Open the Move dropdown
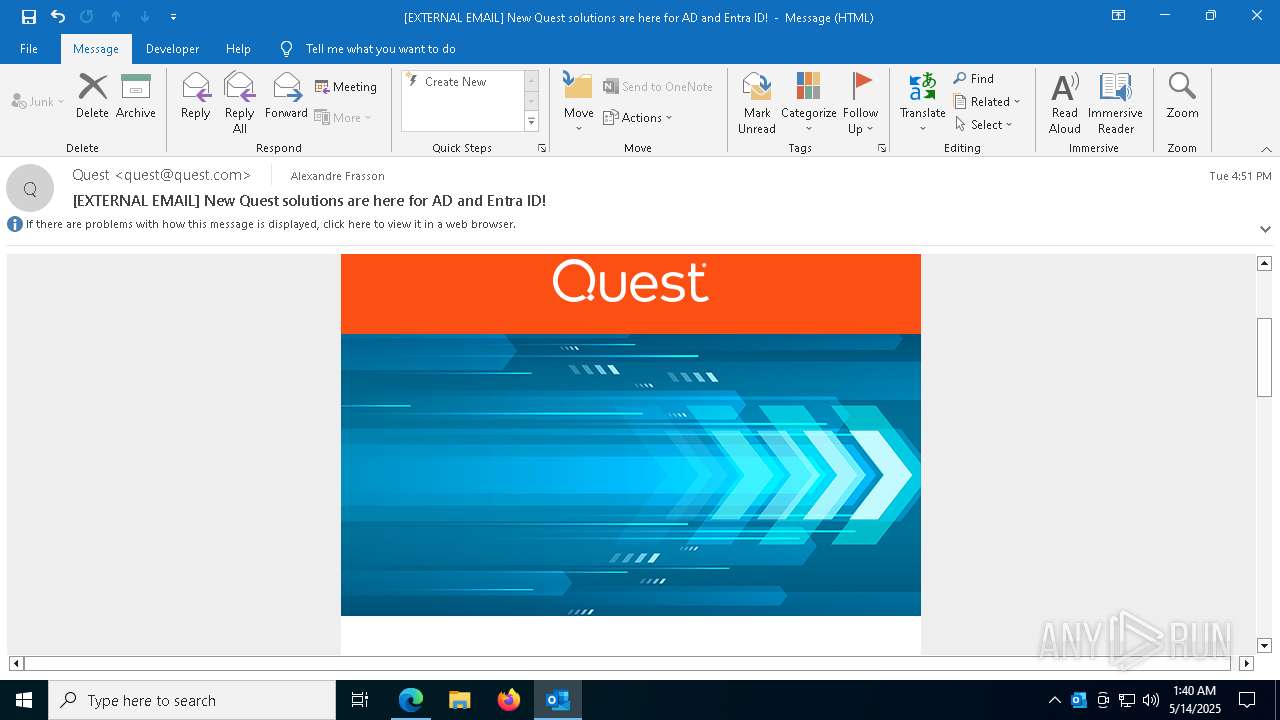The image size is (1280, 720). [578, 102]
